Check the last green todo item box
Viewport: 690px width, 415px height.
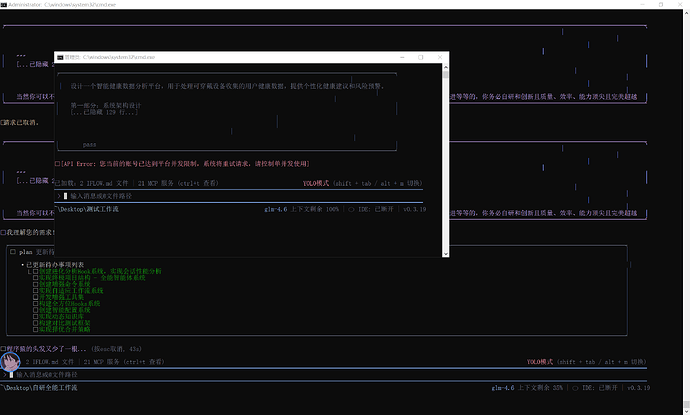pyautogui.click(x=36, y=328)
